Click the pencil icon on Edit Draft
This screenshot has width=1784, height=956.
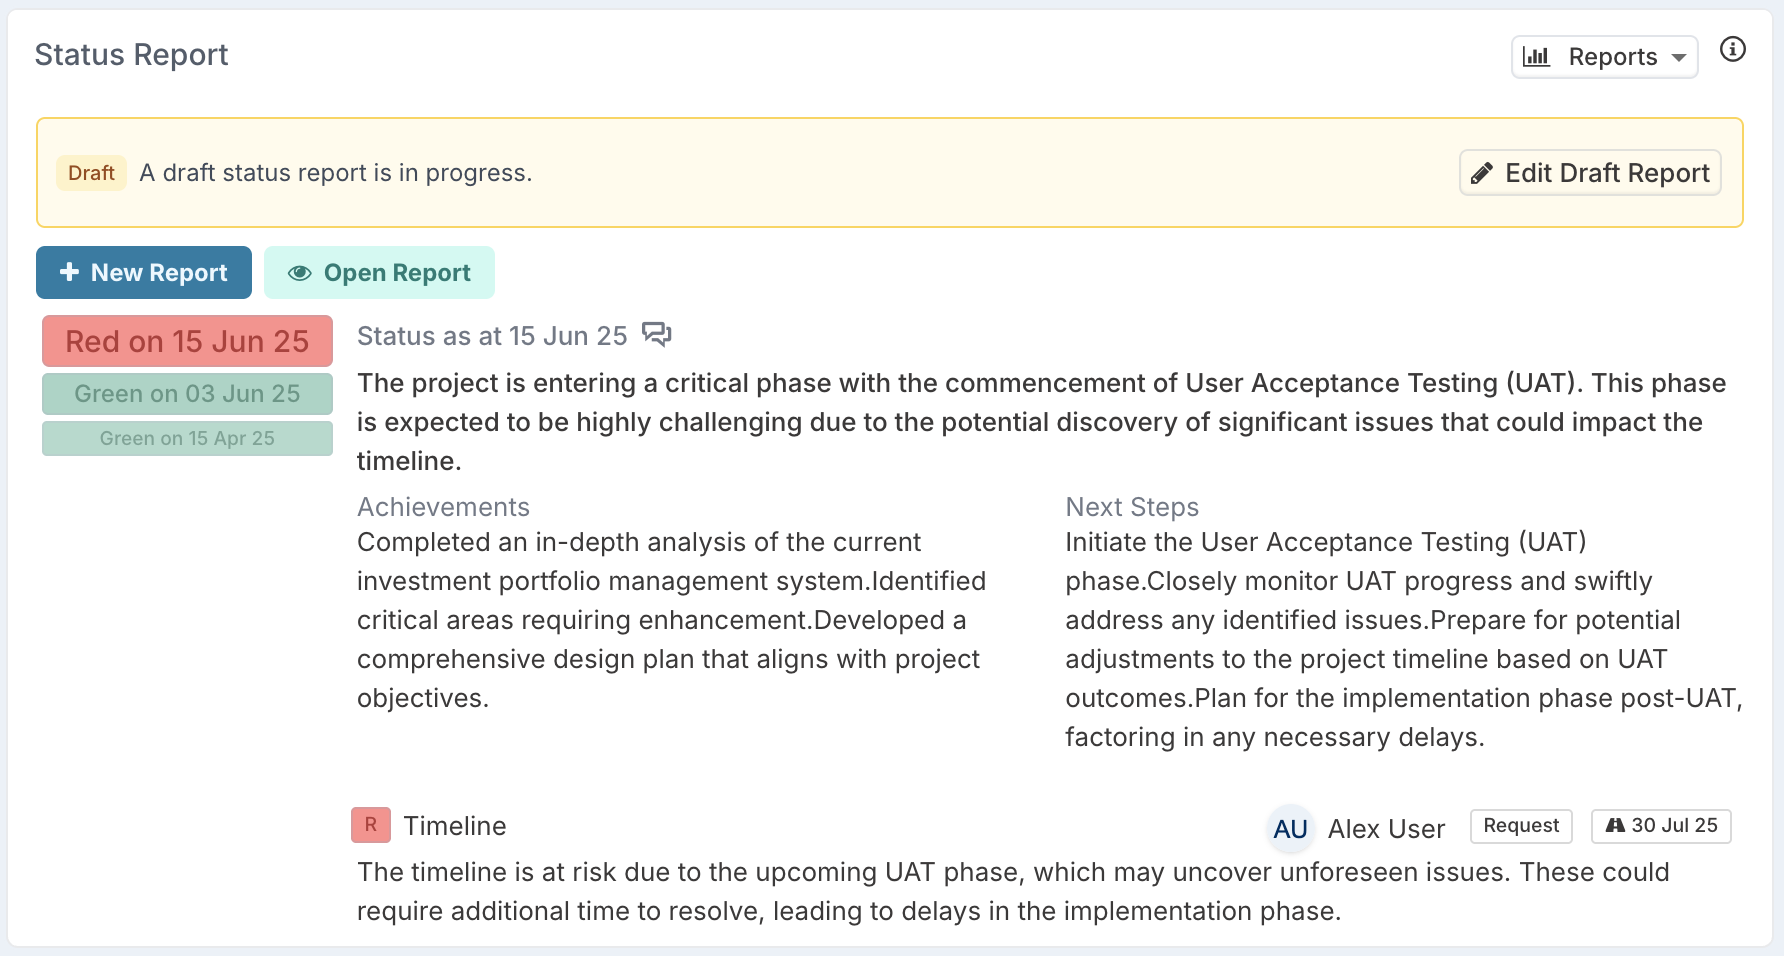[1482, 173]
